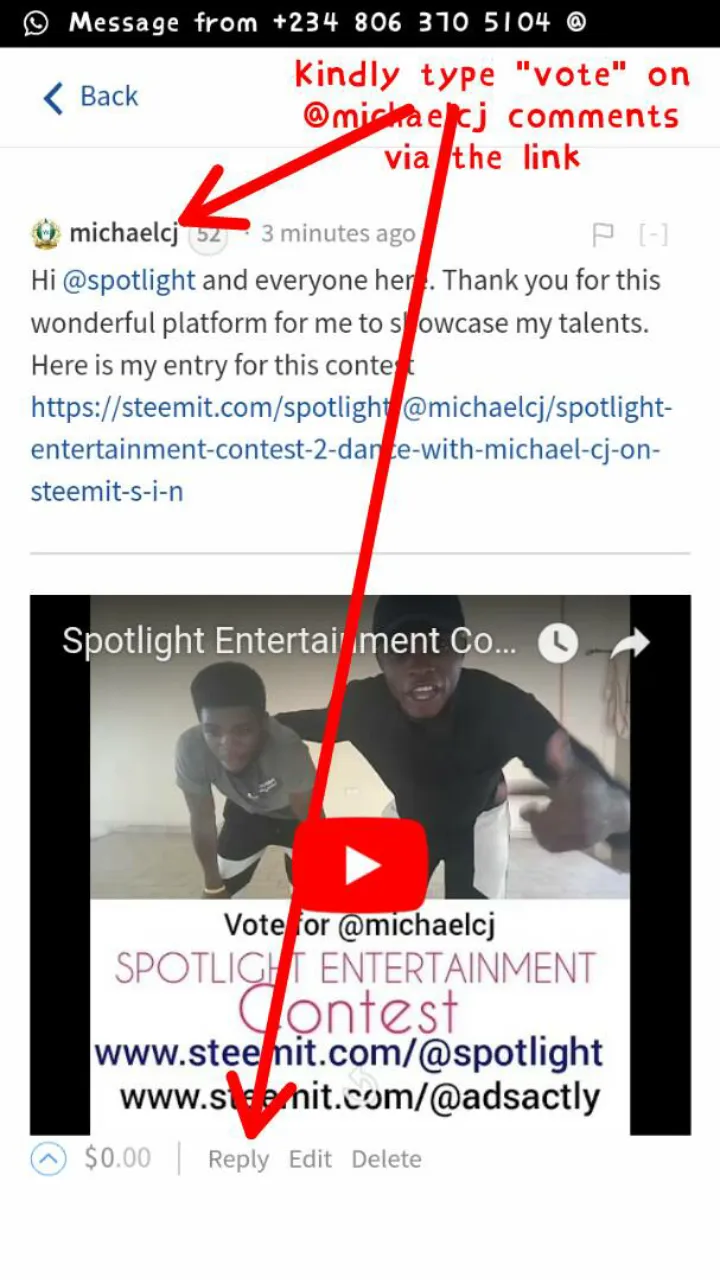
Task: Flag the comment with flag icon
Action: pos(603,235)
